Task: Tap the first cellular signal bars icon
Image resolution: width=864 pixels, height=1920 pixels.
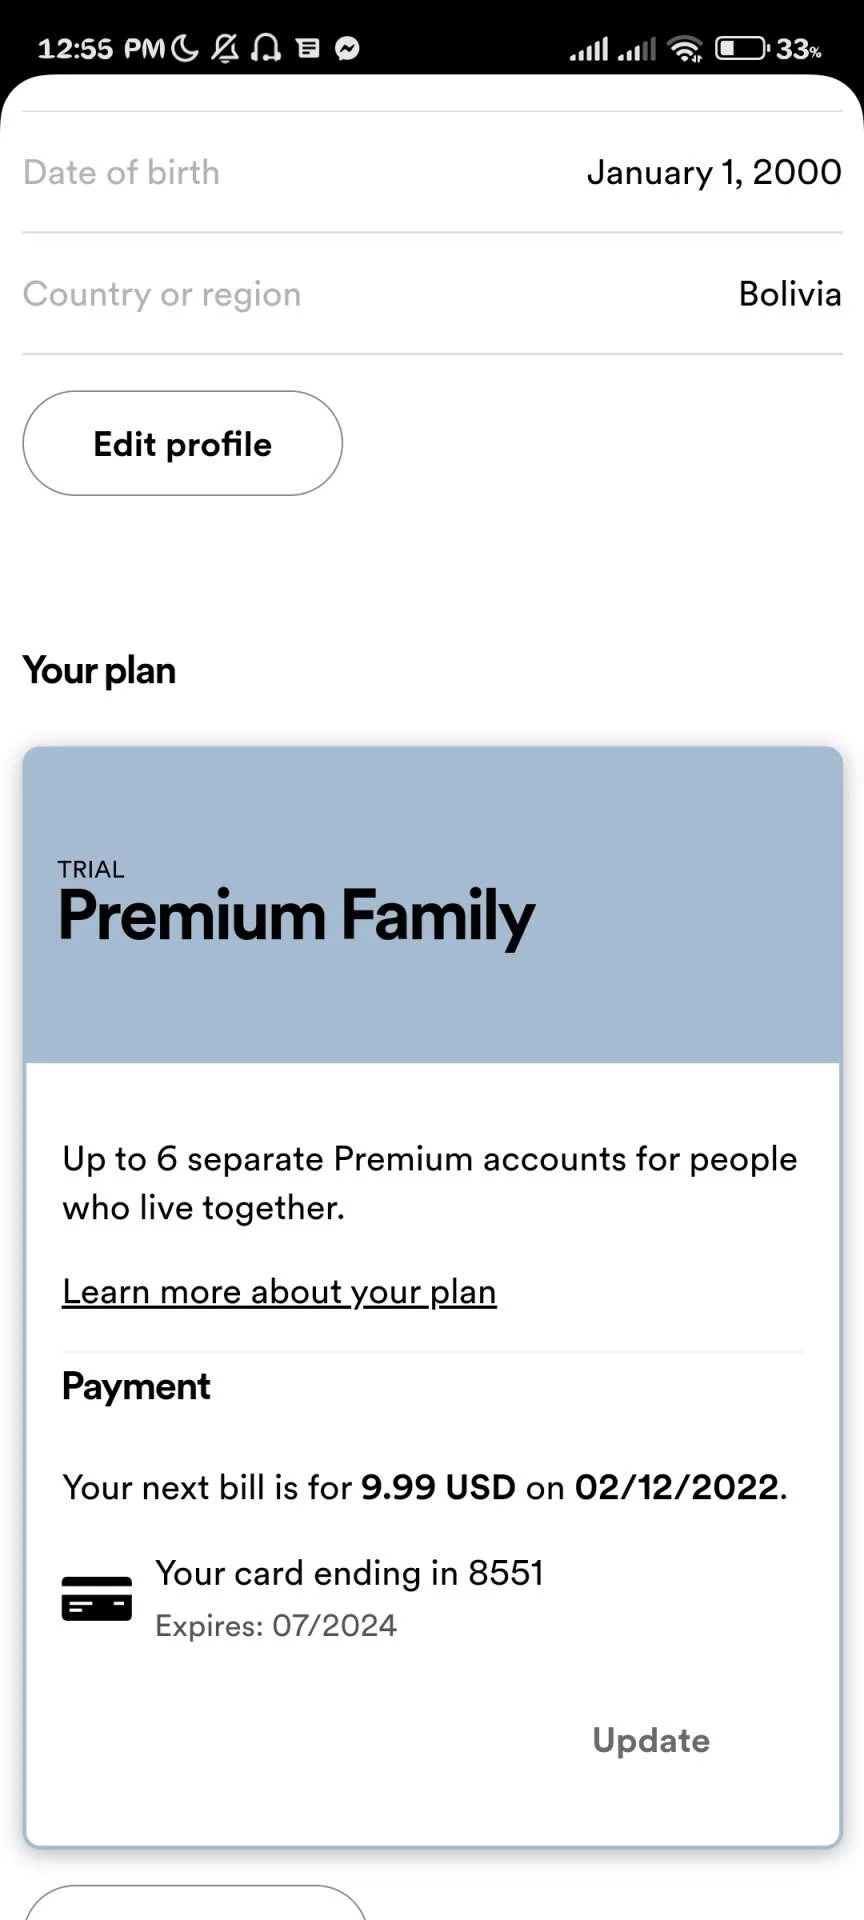Action: coord(589,49)
